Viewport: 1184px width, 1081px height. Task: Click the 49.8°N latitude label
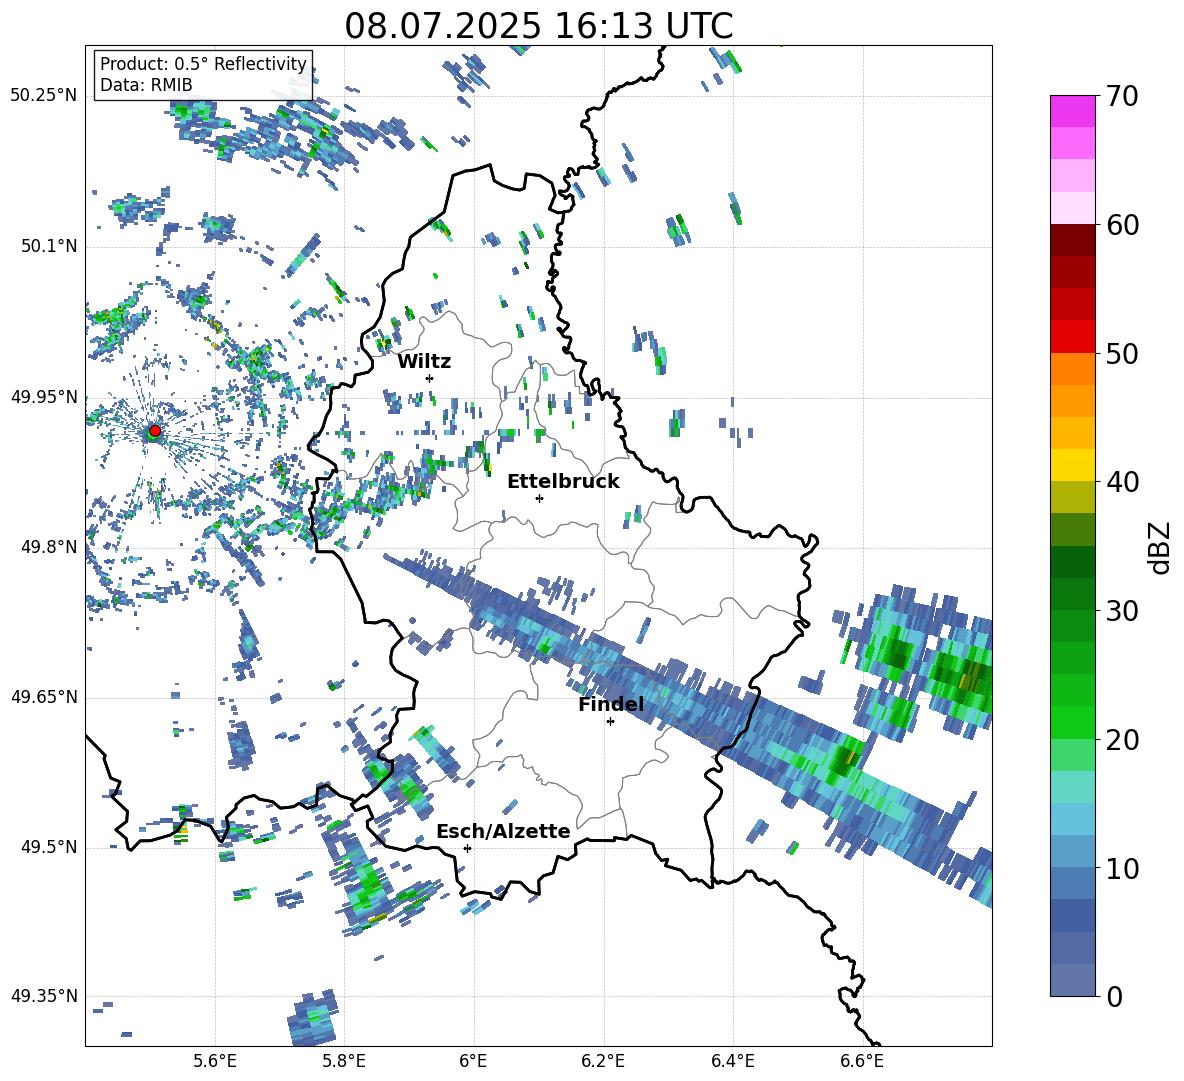point(49,547)
